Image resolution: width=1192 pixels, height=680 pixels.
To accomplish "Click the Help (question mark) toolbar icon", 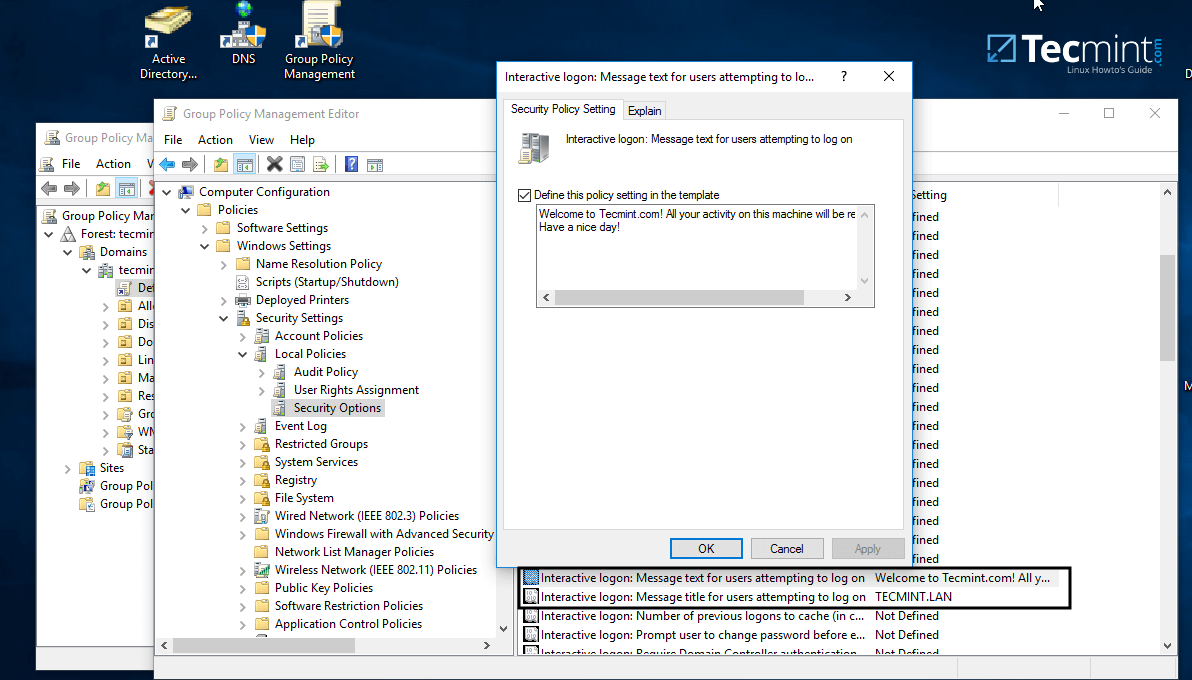I will click(x=350, y=163).
